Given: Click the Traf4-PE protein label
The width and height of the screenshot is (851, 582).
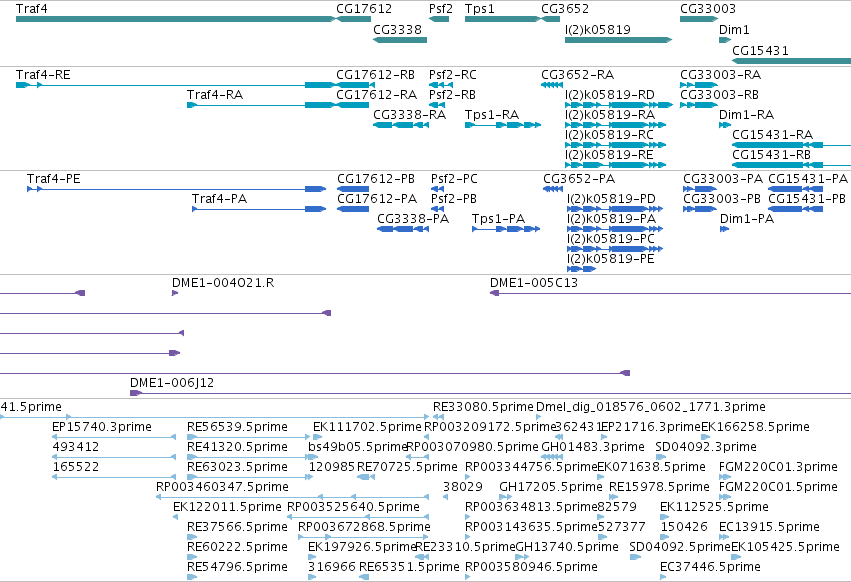Looking at the screenshot, I should [x=53, y=179].
